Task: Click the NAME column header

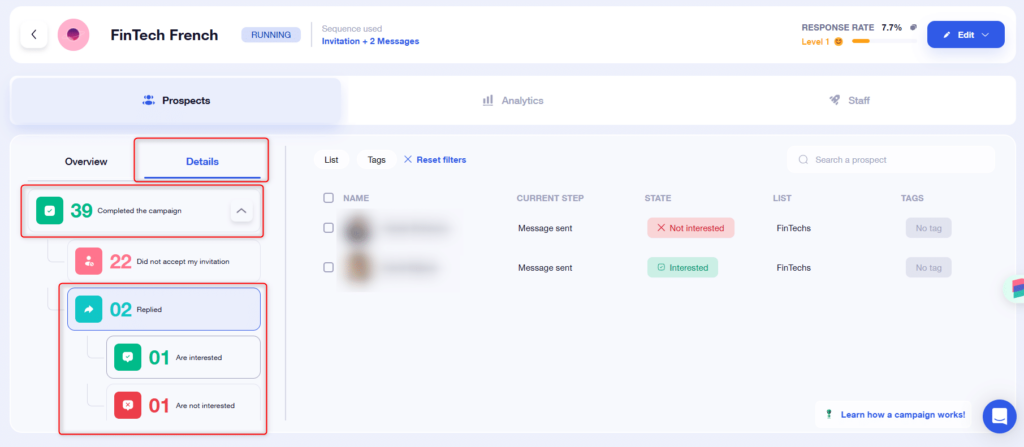Action: pos(357,198)
